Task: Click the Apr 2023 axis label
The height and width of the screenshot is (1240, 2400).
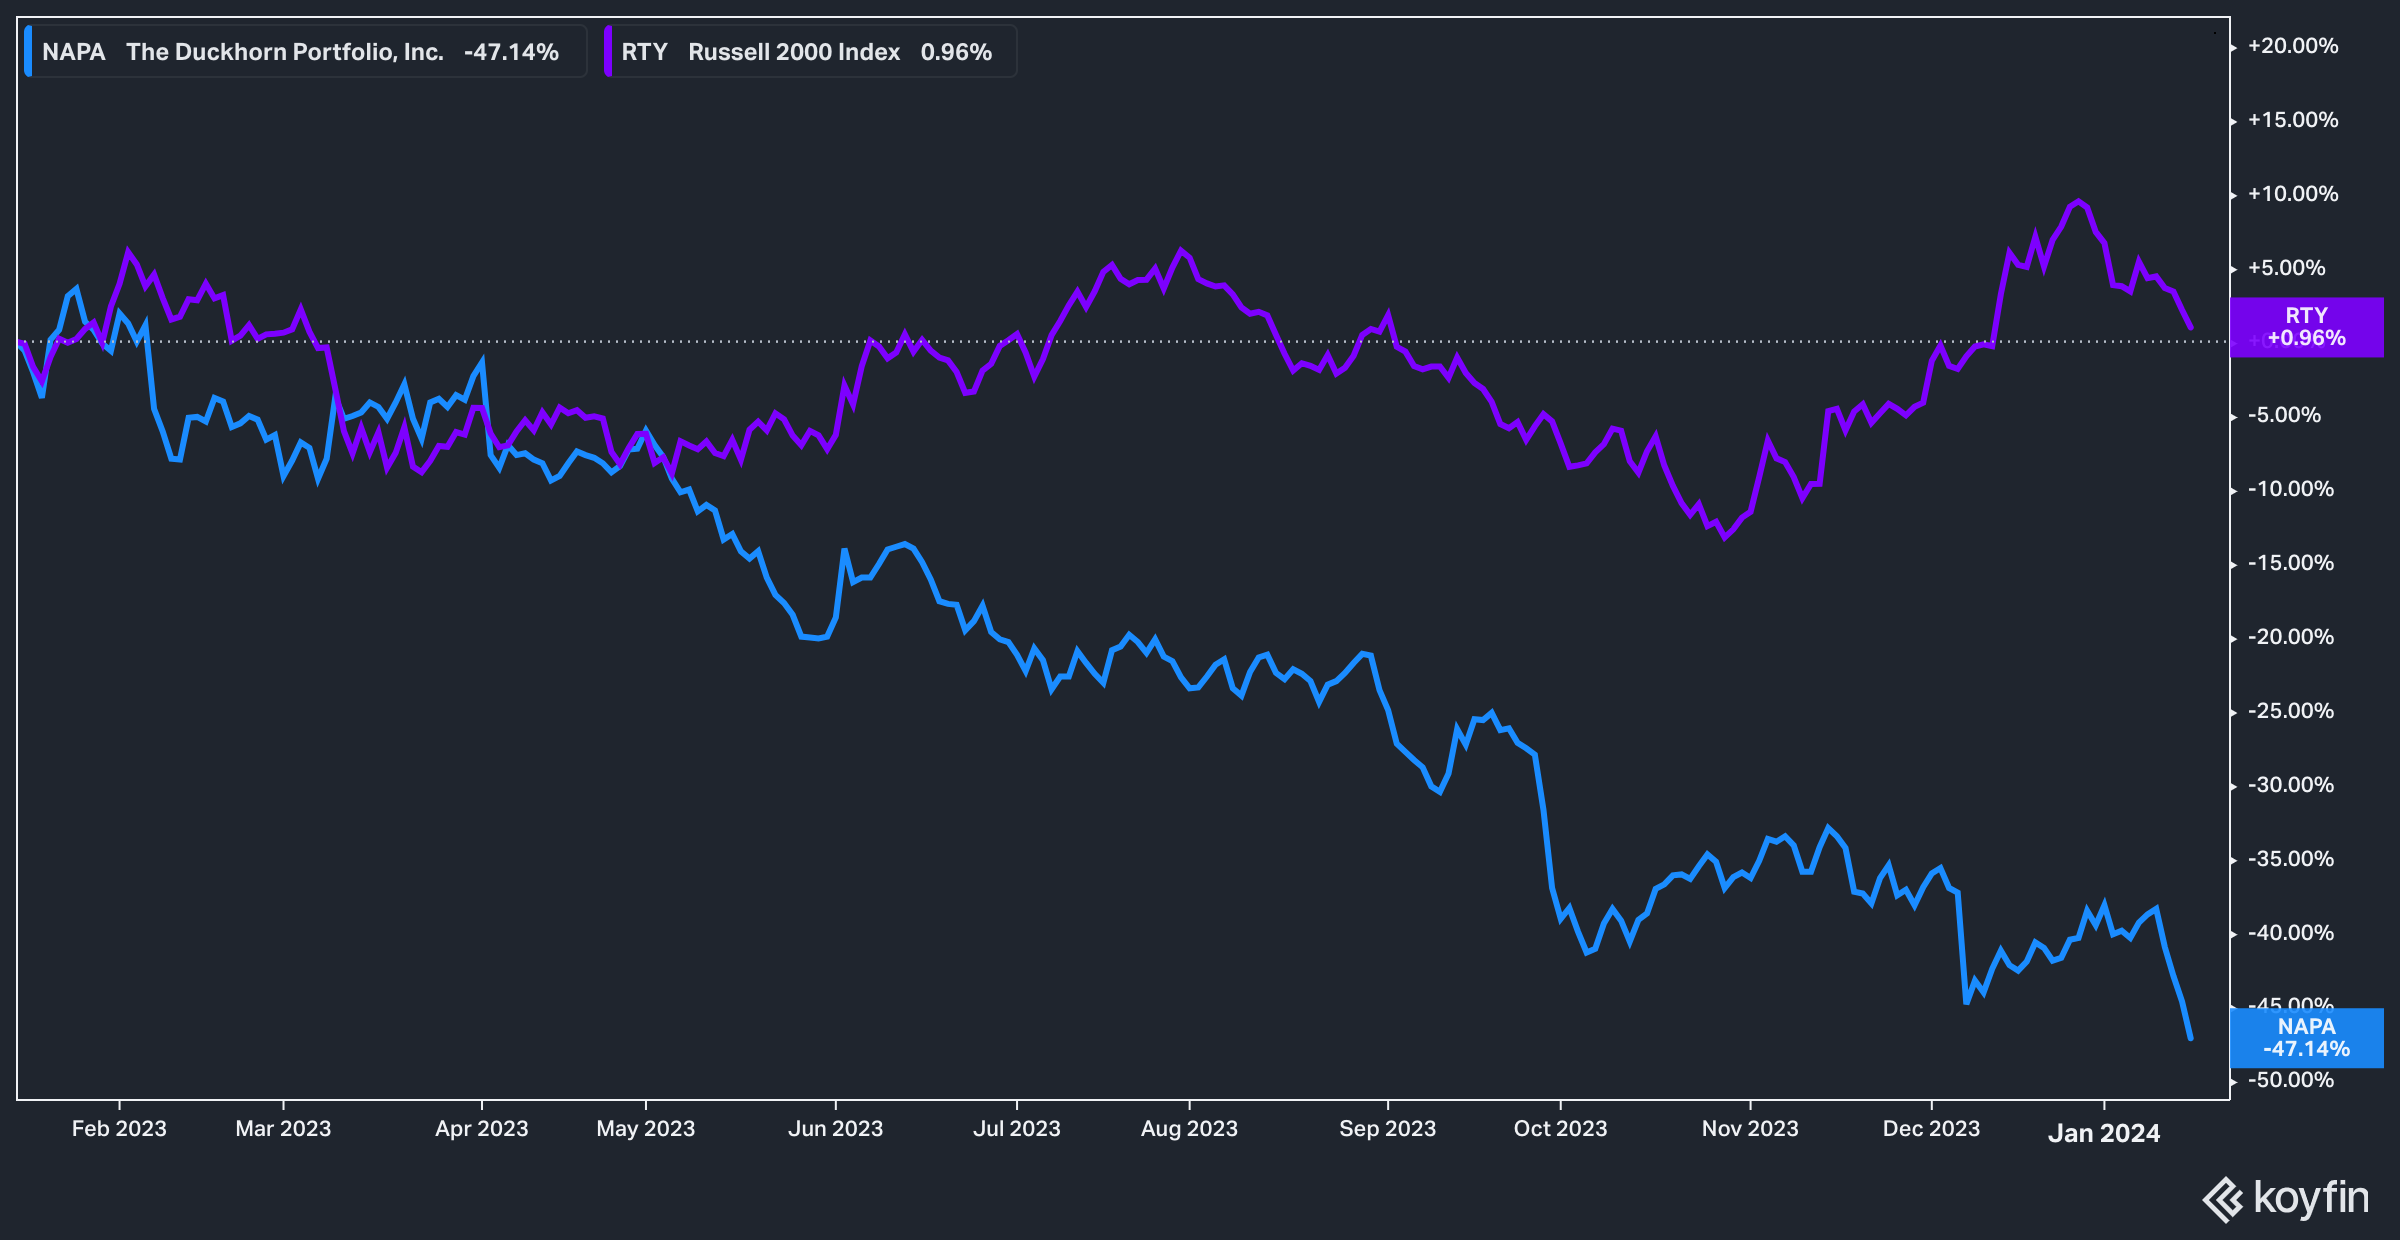Action: pos(482,1129)
